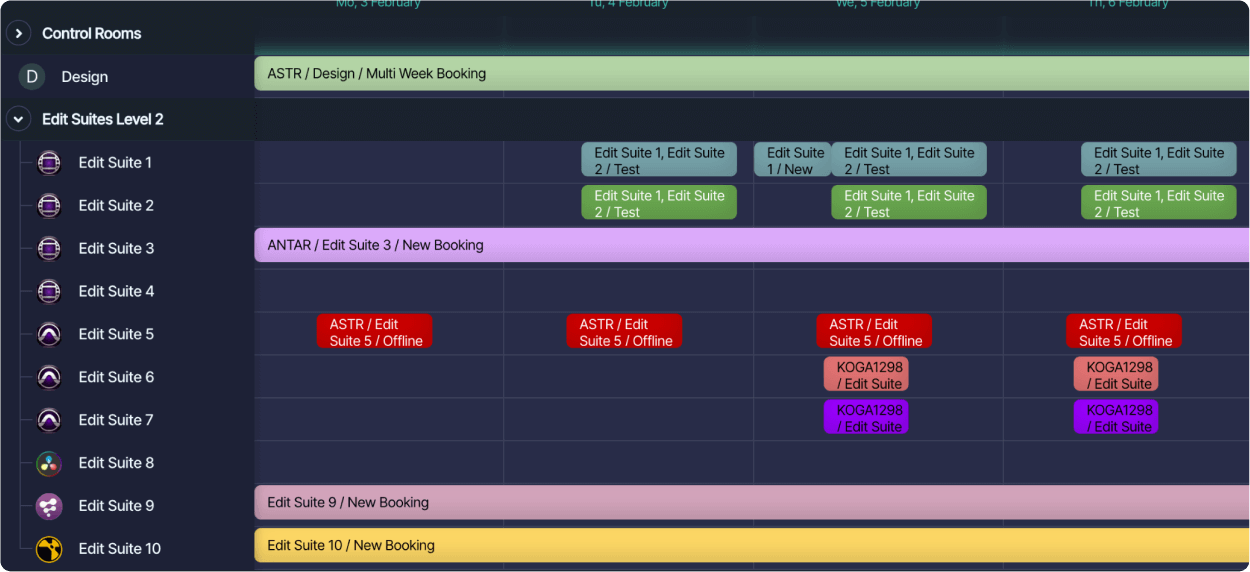Screen dimensions: 1250x572
Task: Open the ANTAR Edit Suite 3 New Booking bar
Action: coord(752,245)
